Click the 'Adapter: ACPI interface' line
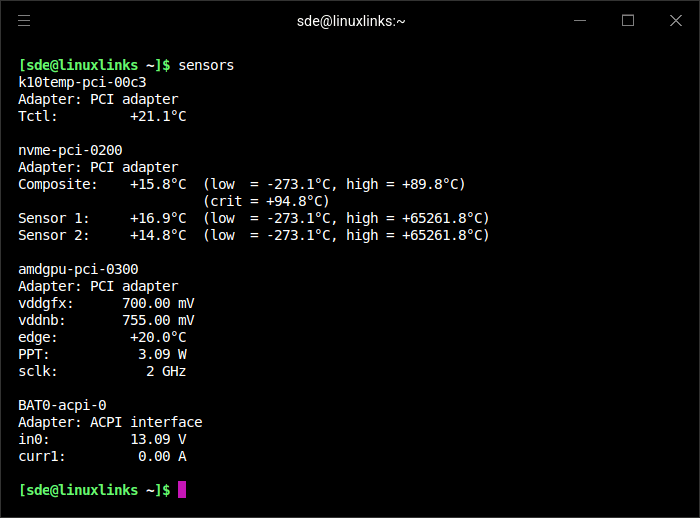 point(110,422)
